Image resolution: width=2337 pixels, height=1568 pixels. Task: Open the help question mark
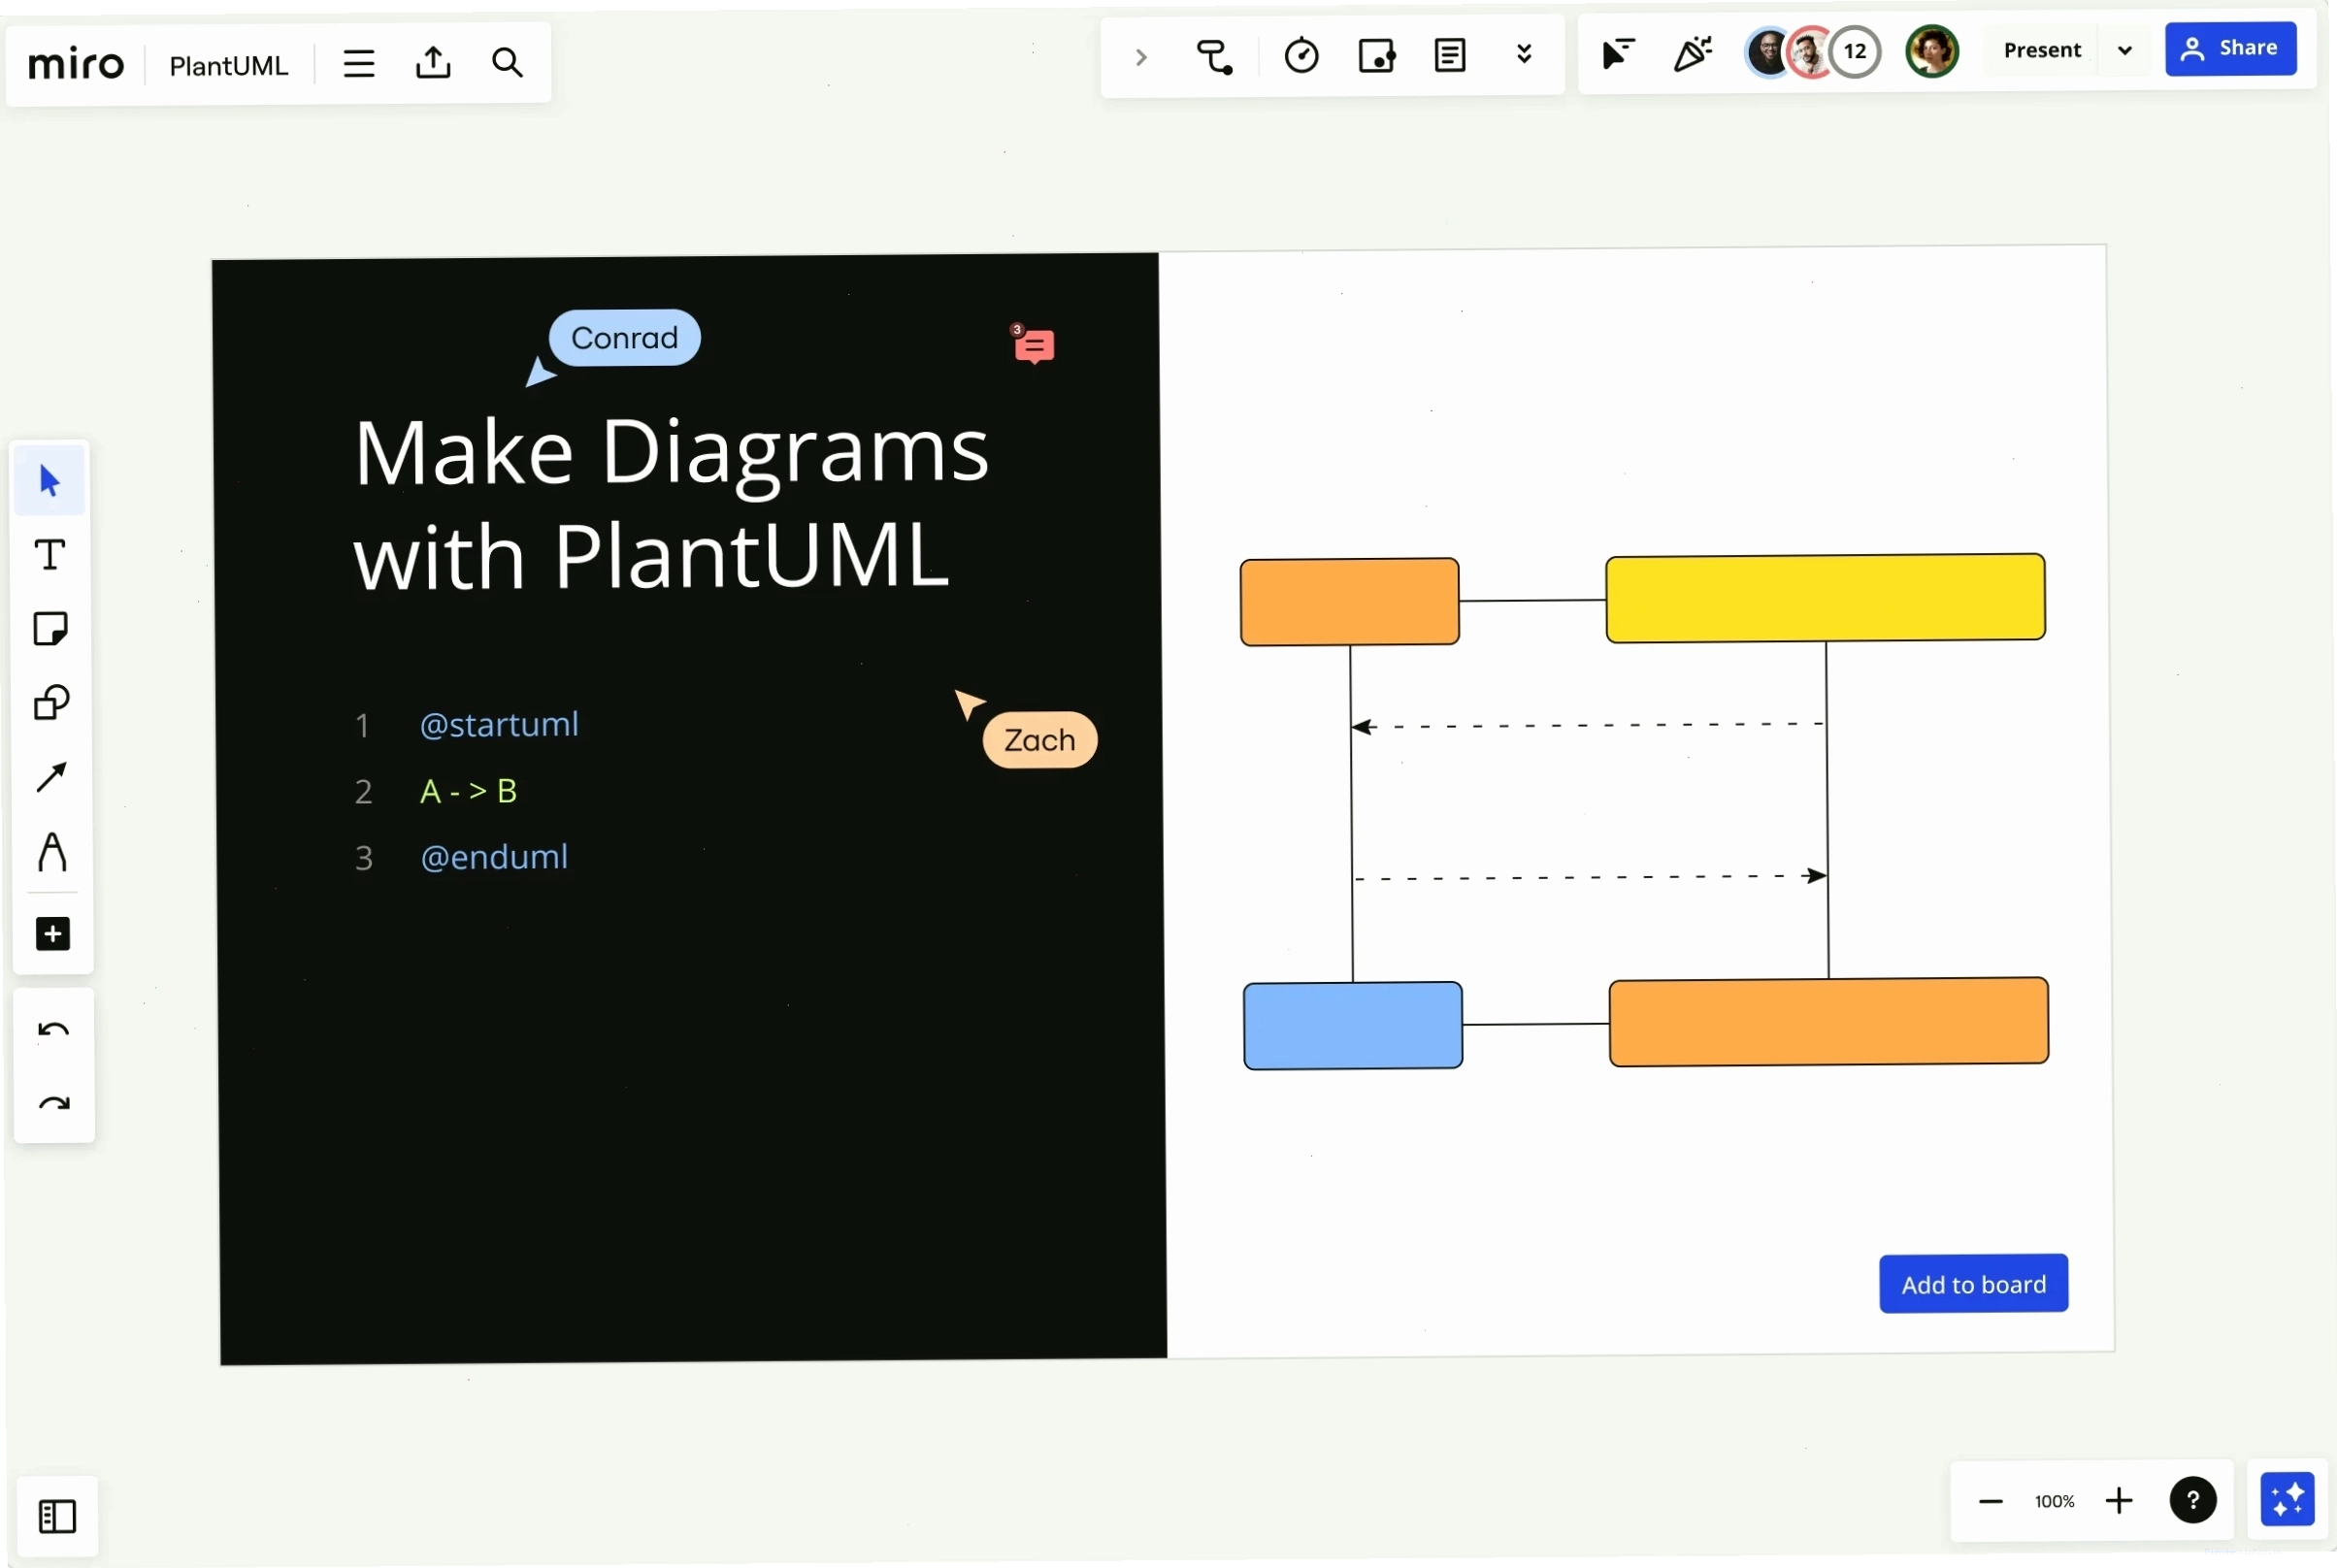coord(2191,1500)
